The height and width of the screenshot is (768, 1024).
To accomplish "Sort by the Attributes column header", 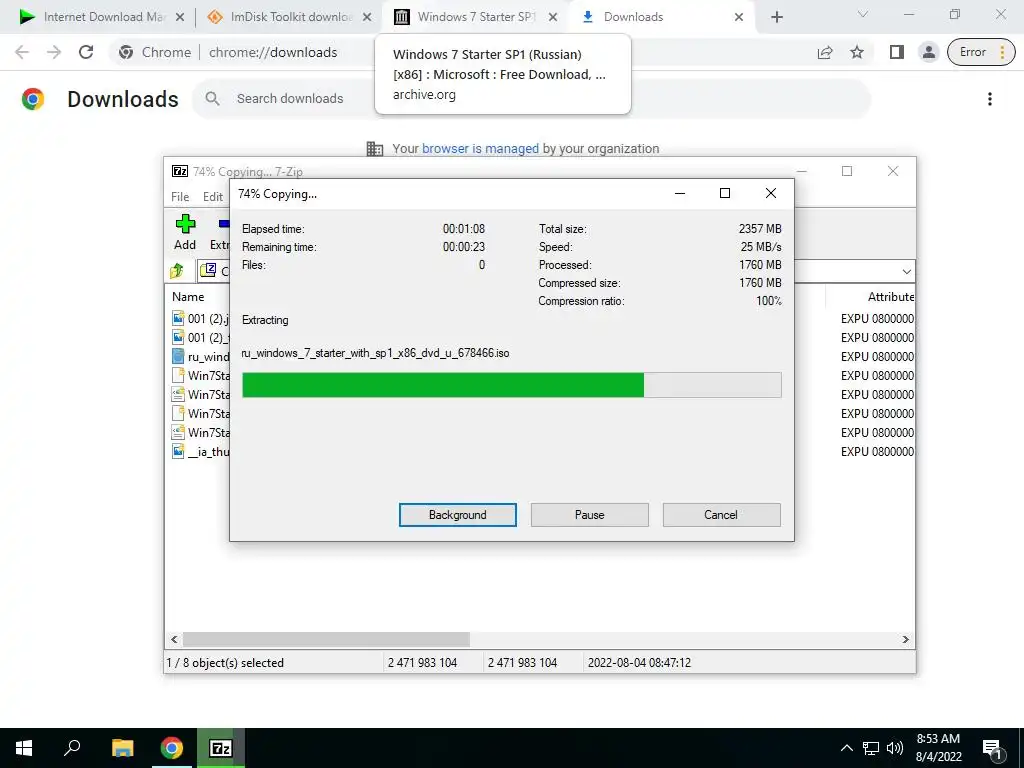I will pyautogui.click(x=891, y=296).
